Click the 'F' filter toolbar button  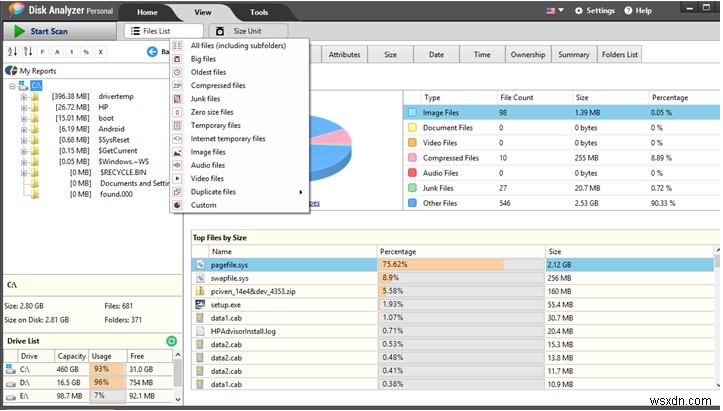point(42,52)
